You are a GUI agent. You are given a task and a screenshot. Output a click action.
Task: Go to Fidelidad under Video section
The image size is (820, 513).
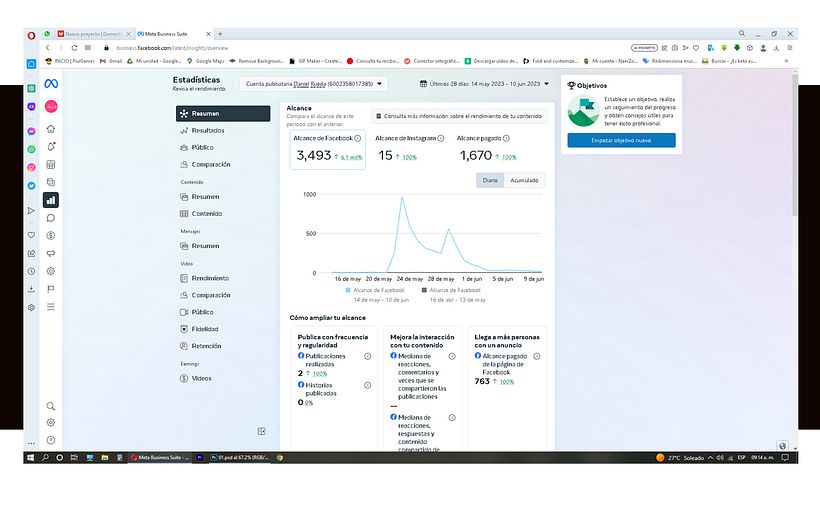point(205,329)
